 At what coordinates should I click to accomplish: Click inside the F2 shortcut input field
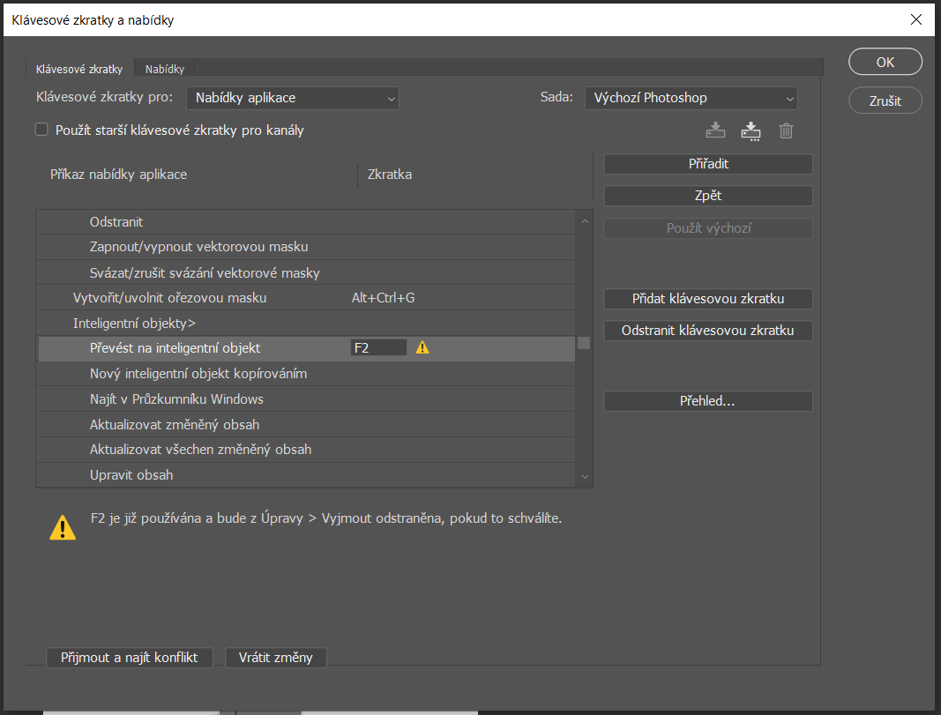[x=378, y=346]
